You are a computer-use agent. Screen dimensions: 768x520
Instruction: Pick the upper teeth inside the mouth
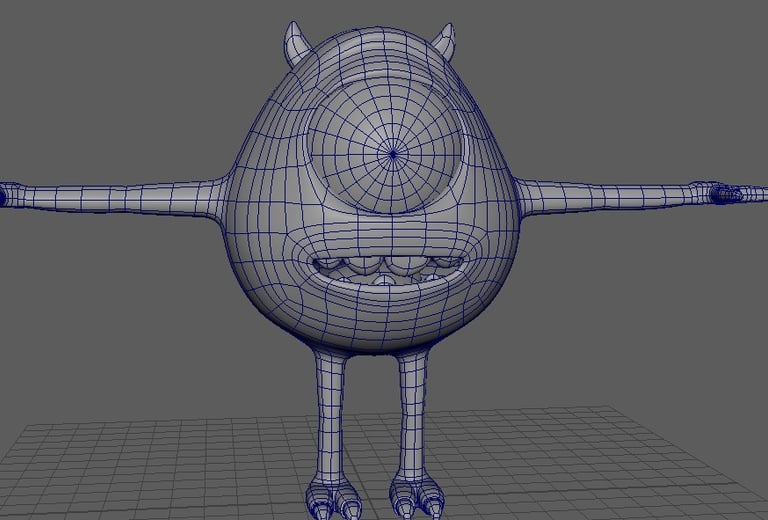pos(387,265)
